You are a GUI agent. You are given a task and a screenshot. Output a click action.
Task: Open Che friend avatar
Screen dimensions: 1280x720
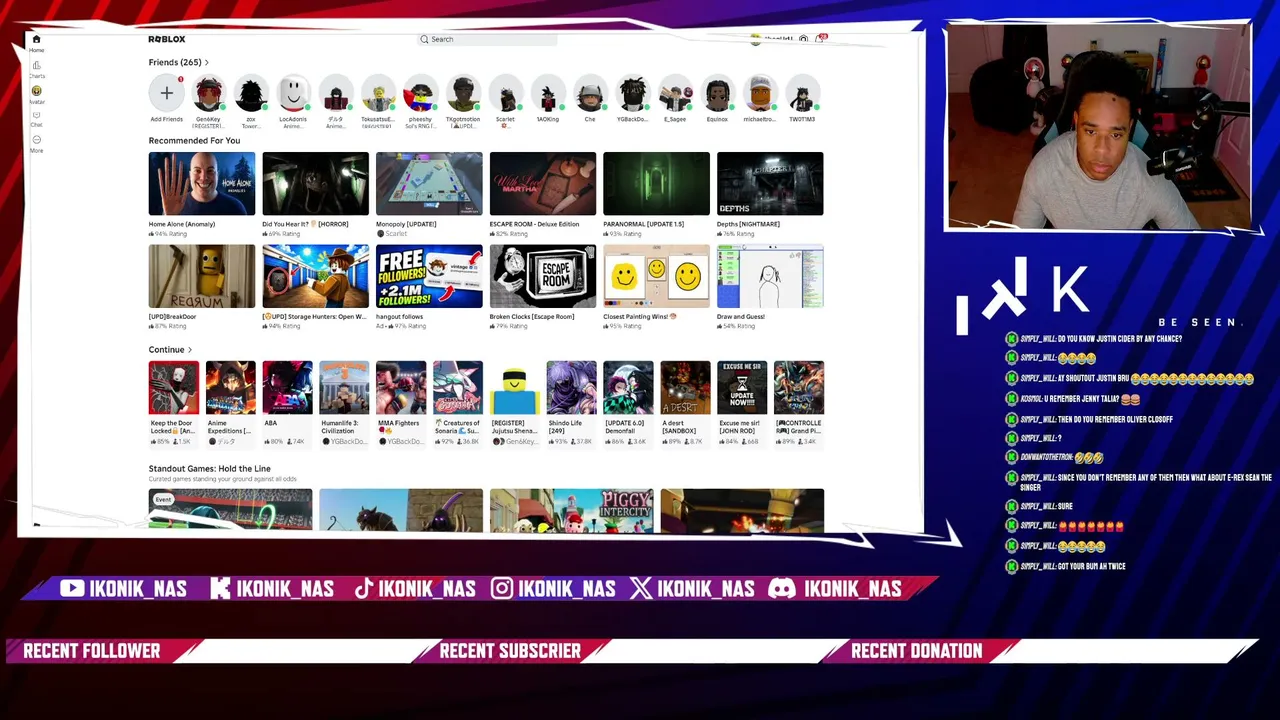tap(590, 93)
